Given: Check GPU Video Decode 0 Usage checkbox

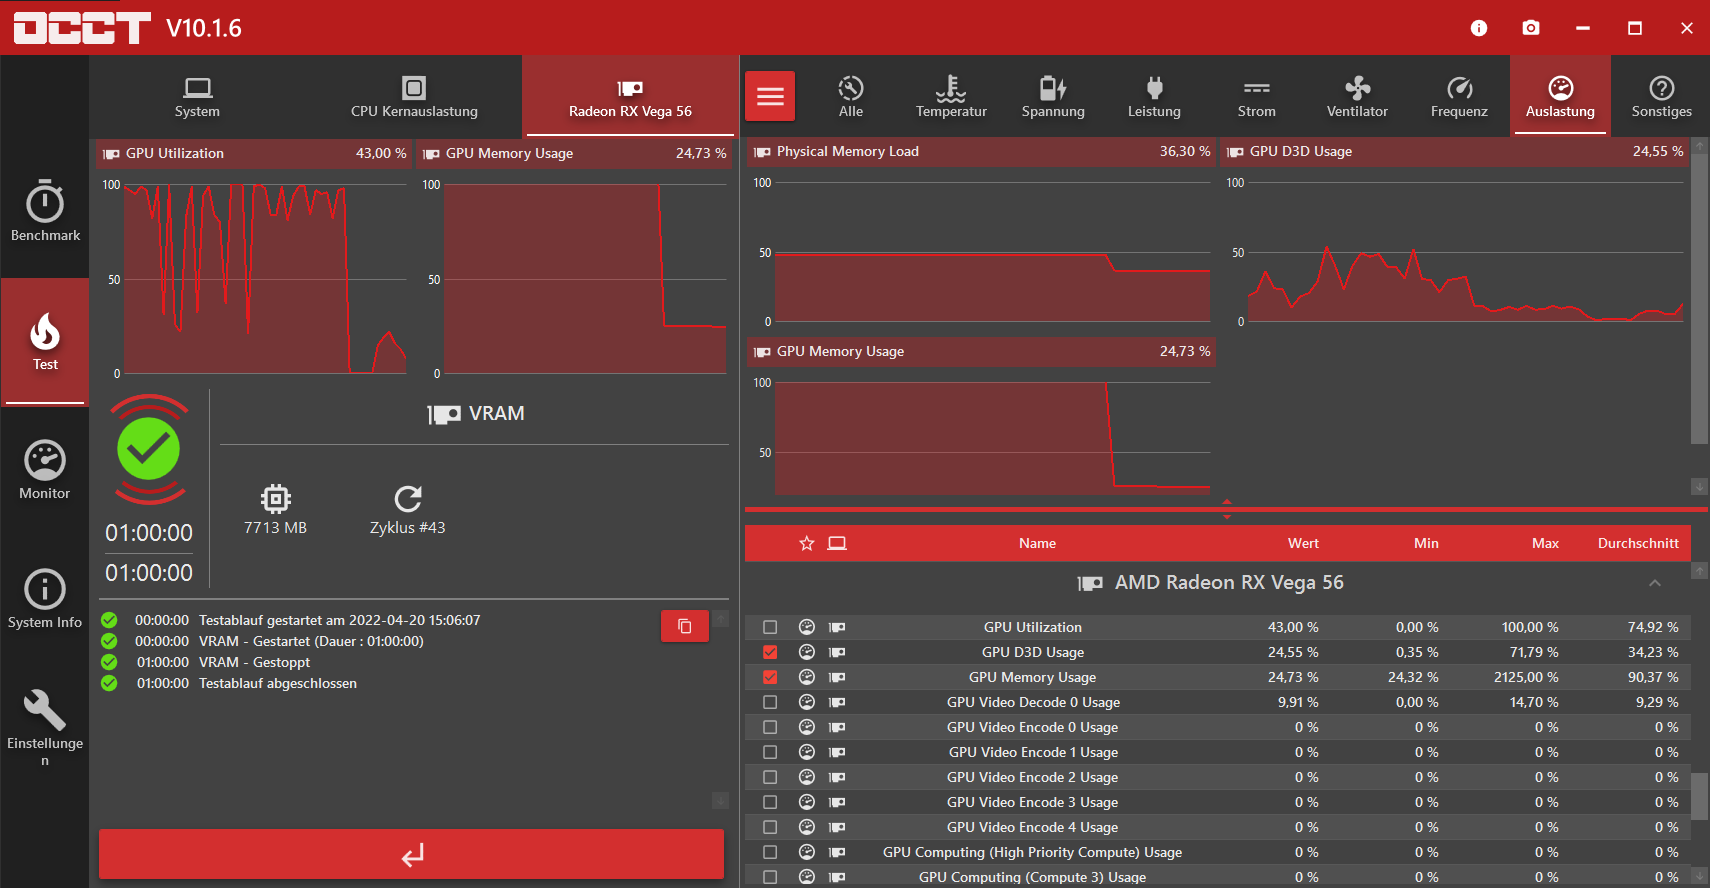Looking at the screenshot, I should 770,702.
